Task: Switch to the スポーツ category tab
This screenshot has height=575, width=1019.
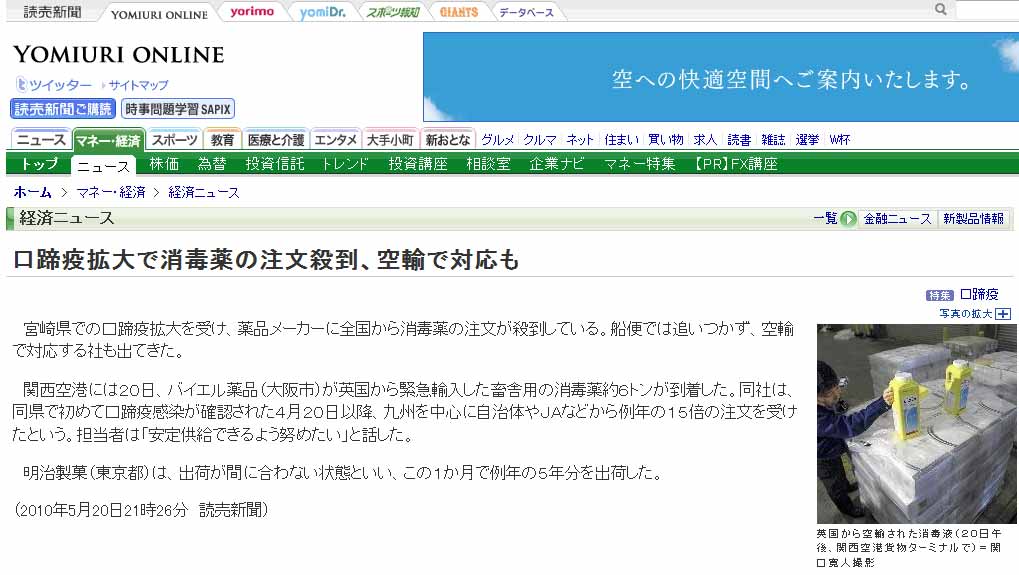Action: click(175, 140)
